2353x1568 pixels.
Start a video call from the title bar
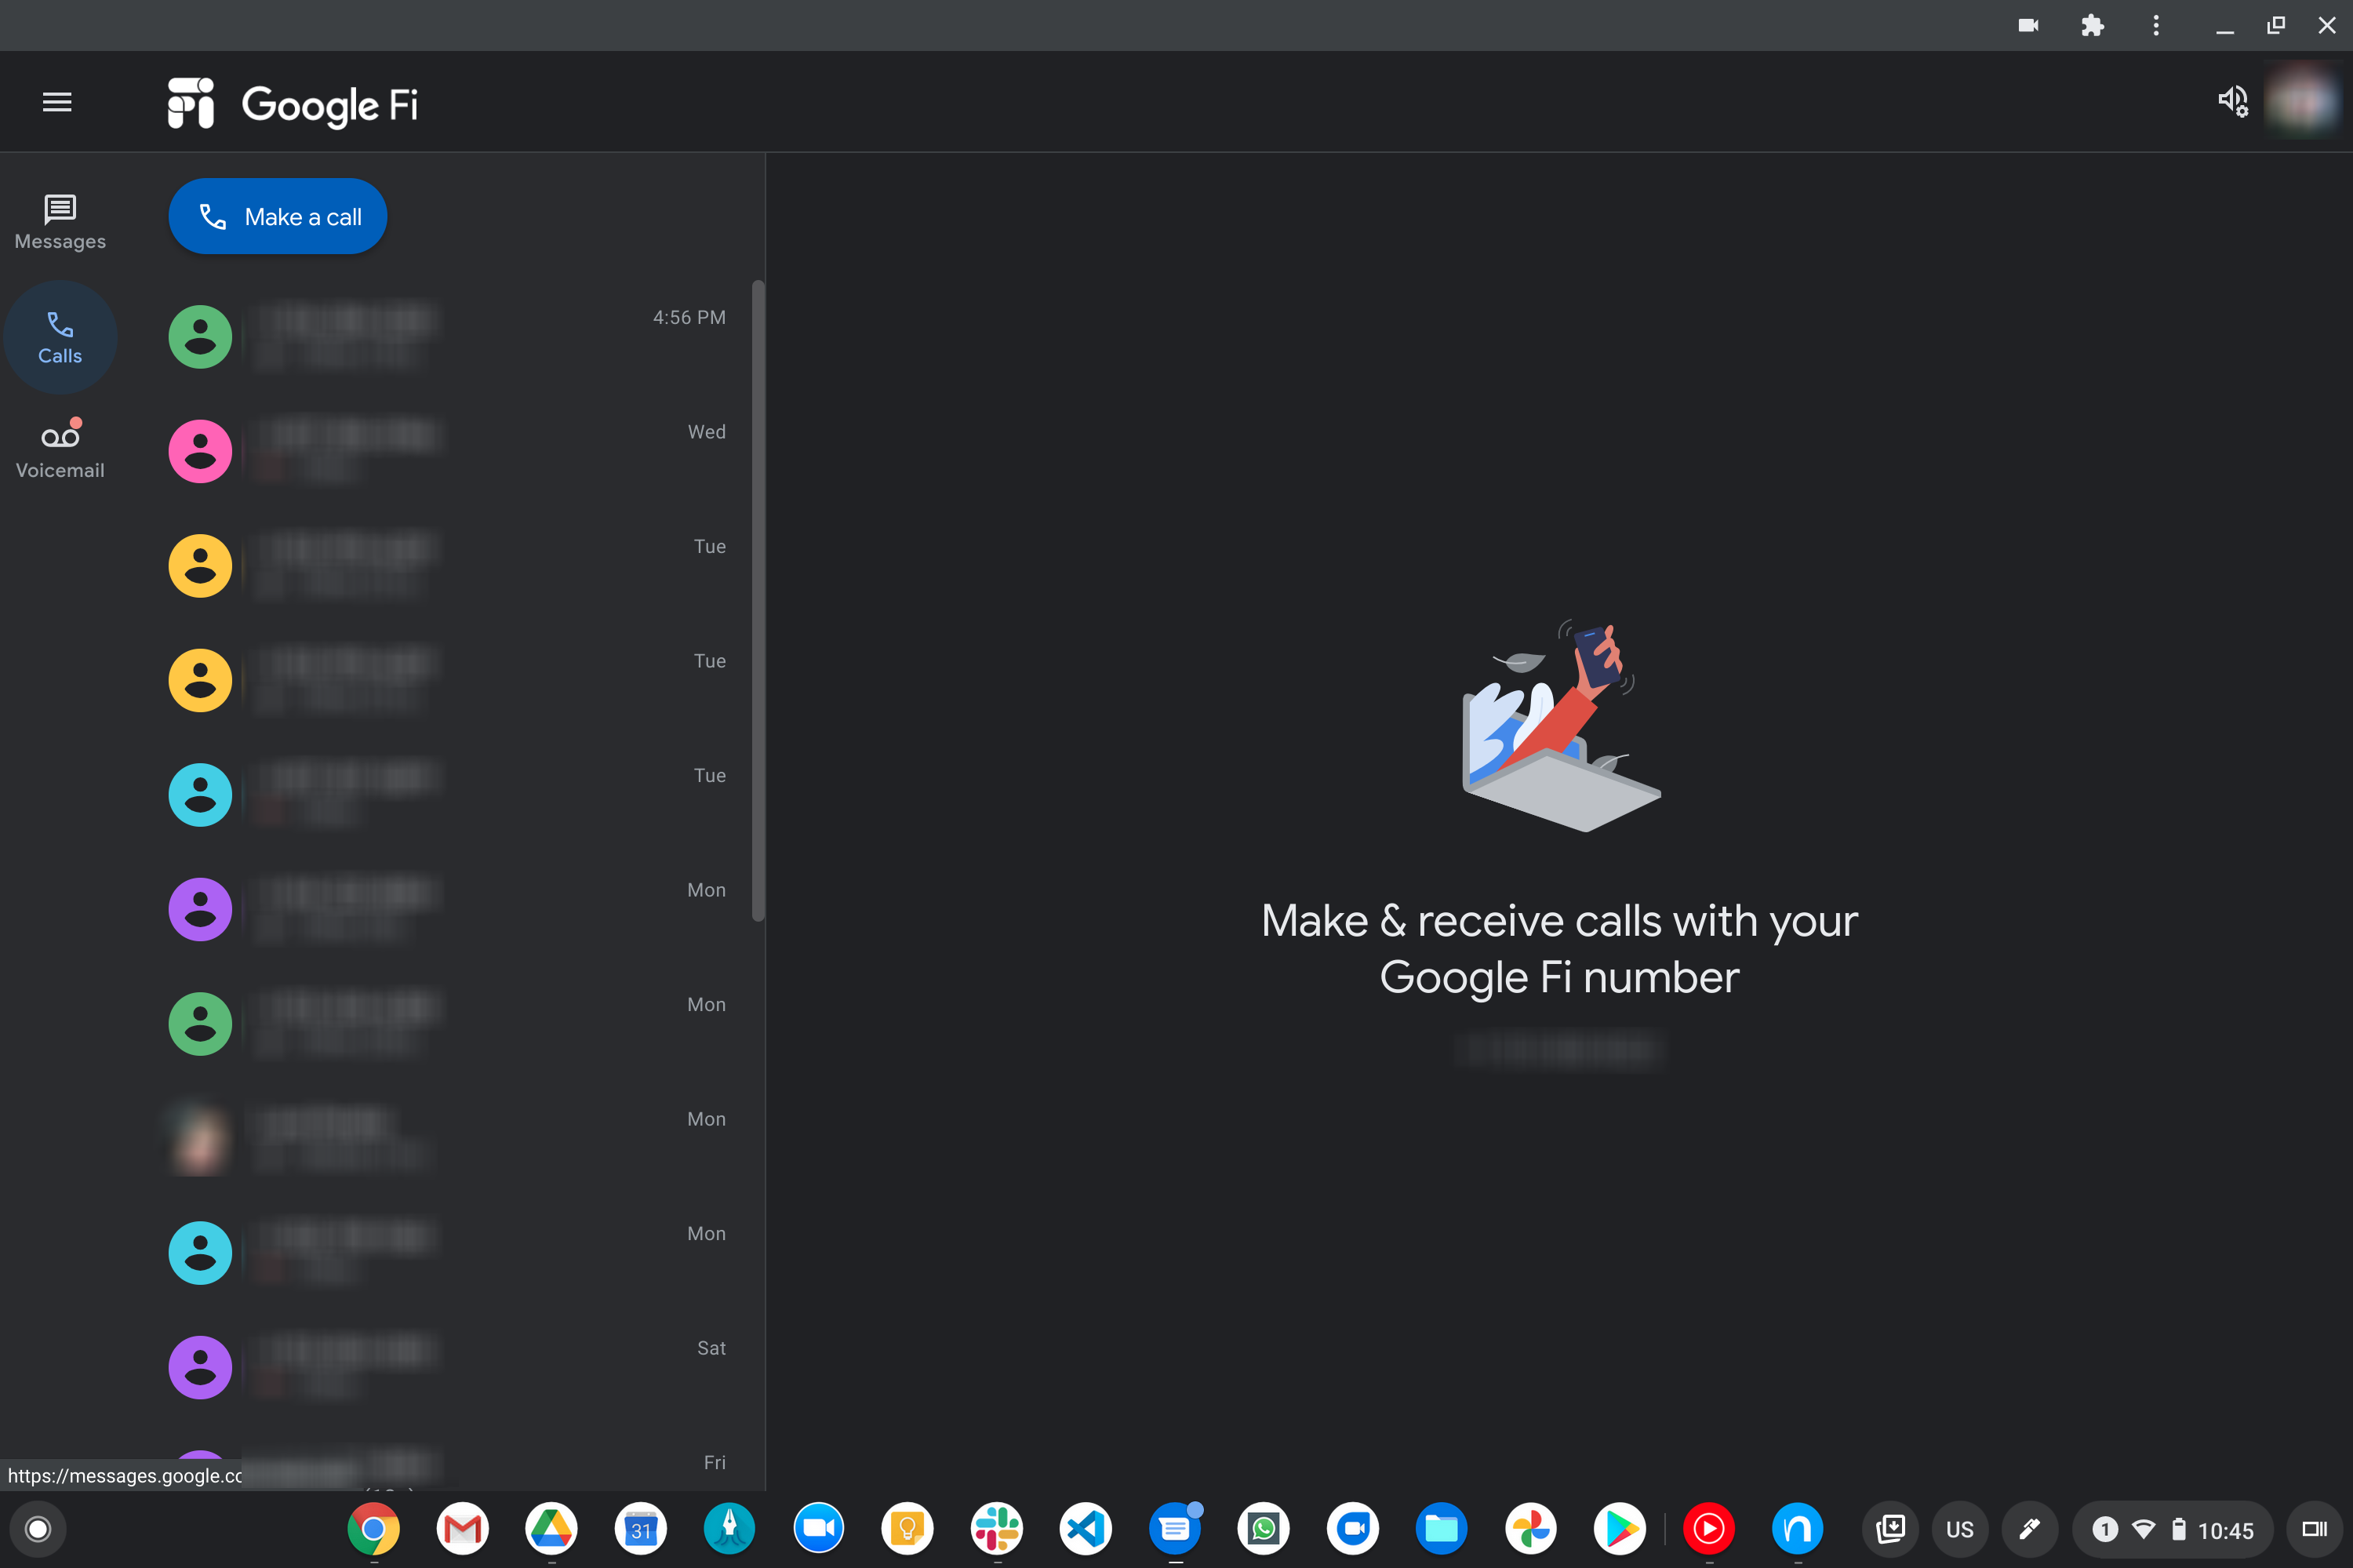pyautogui.click(x=2029, y=24)
